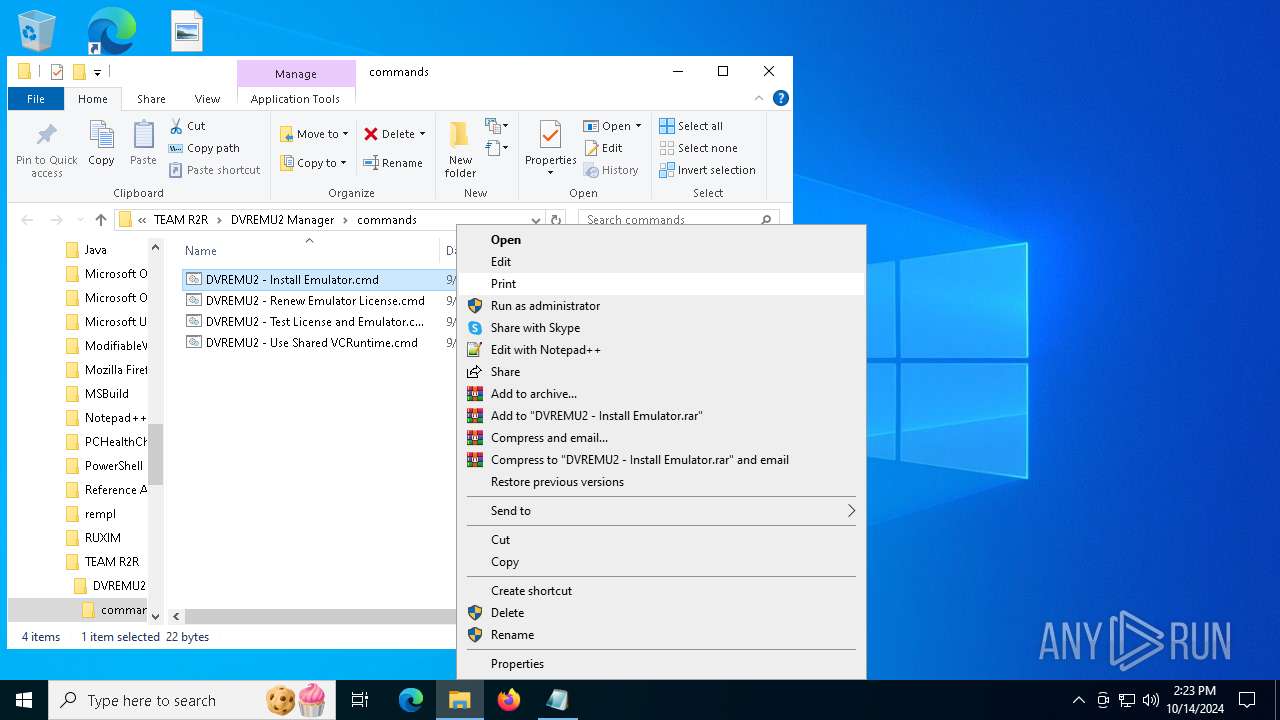The width and height of the screenshot is (1280, 720).
Task: Click the Up one level arrow
Action: point(100,220)
